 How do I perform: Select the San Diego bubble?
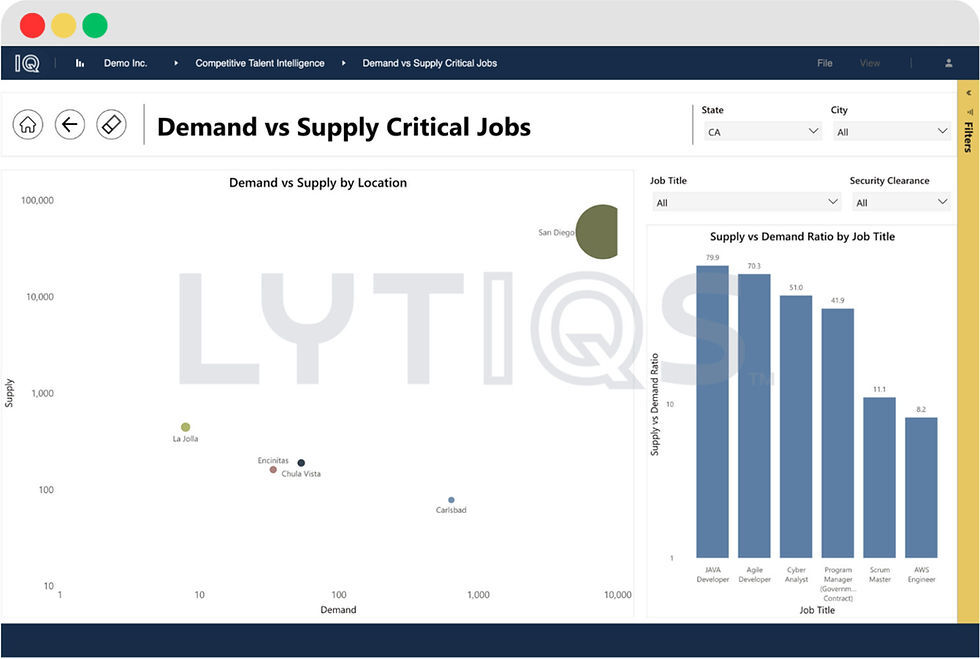tap(599, 231)
